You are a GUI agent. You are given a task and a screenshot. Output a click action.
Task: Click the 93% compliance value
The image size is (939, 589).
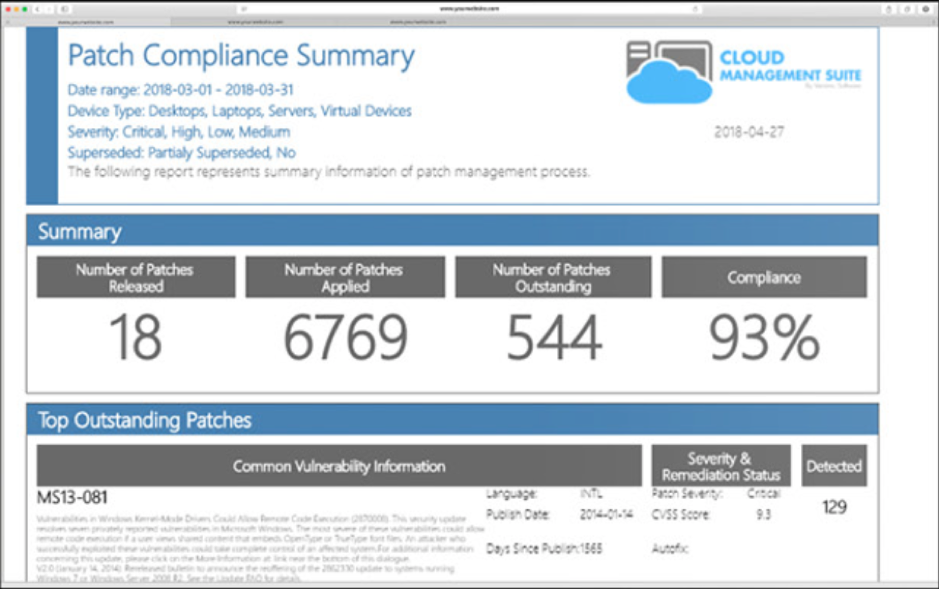tap(764, 338)
